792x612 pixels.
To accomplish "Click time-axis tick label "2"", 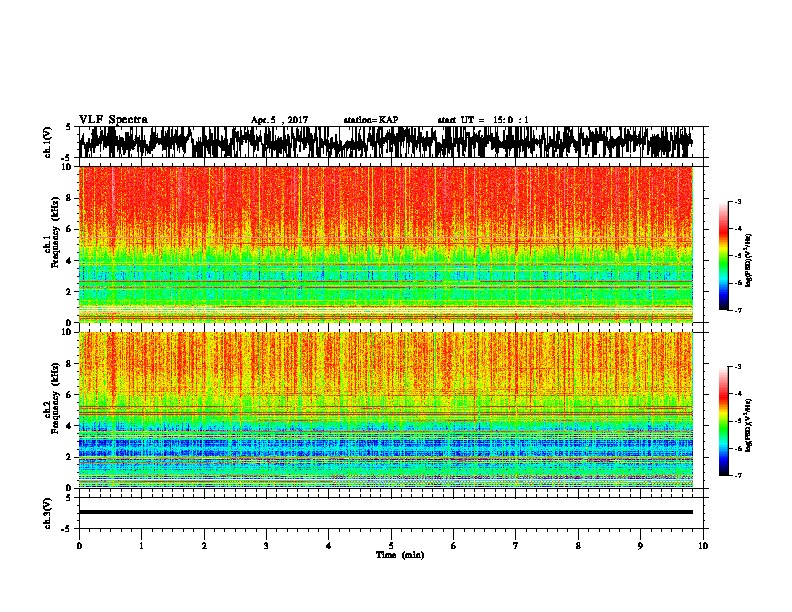I will [204, 545].
